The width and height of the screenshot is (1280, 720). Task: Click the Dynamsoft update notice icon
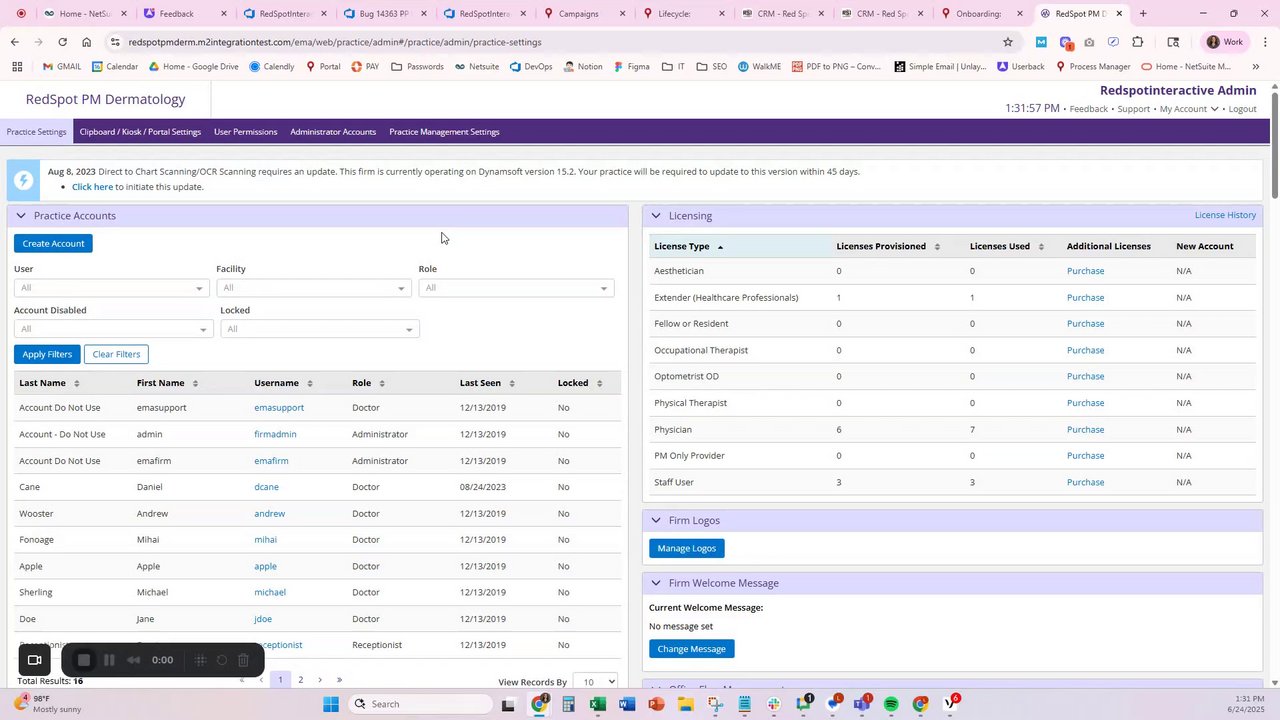pos(23,180)
